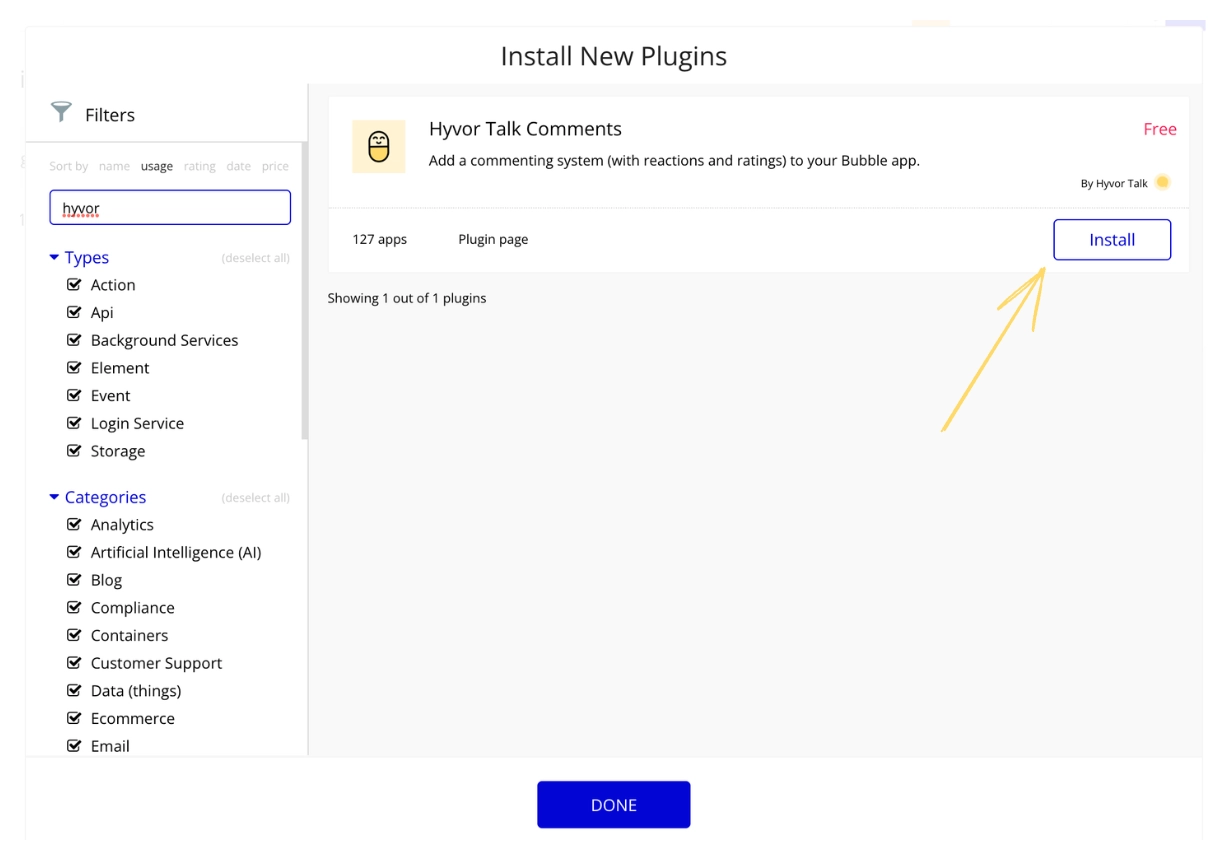1225x860 pixels.
Task: Uncheck the Analytics category checkbox
Action: tap(74, 525)
